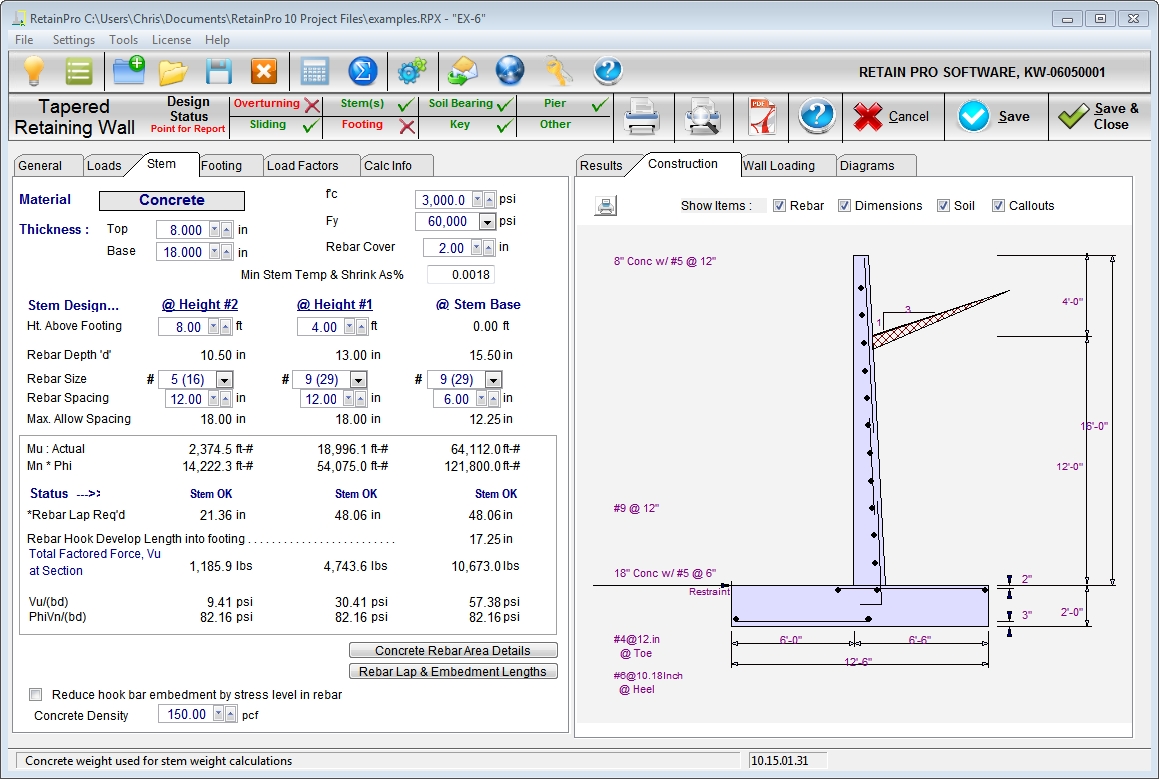Open the @ Height #2 link
1159x779 pixels.
coord(200,305)
